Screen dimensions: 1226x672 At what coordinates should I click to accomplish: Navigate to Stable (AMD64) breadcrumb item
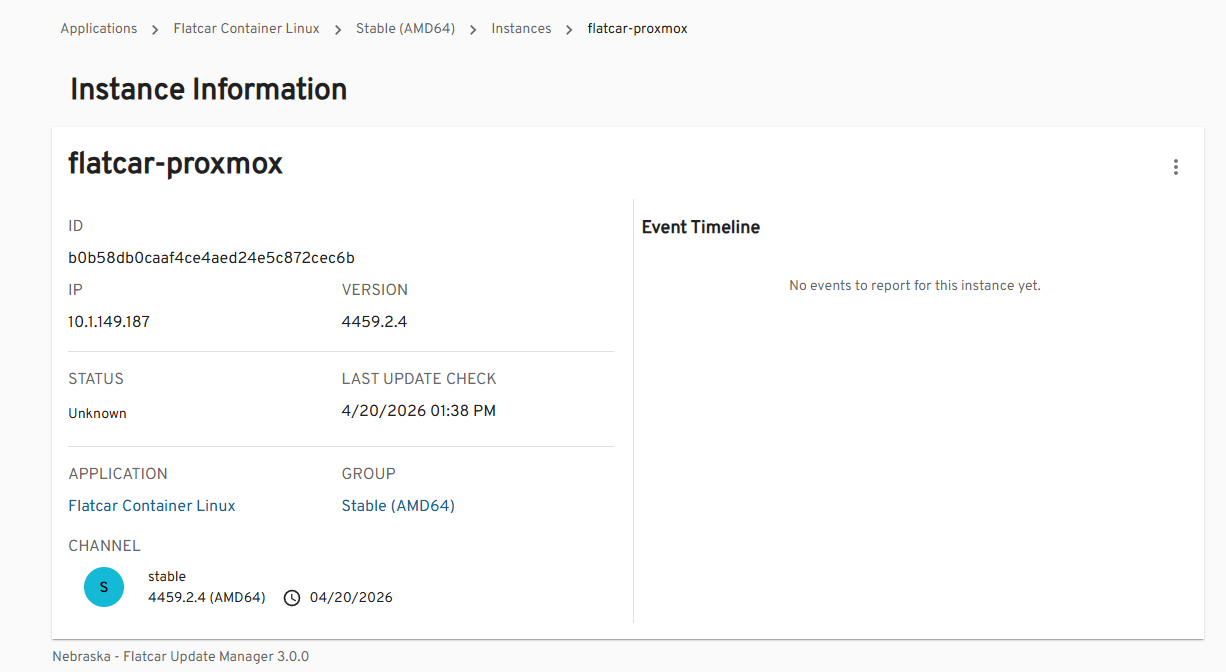tap(405, 29)
